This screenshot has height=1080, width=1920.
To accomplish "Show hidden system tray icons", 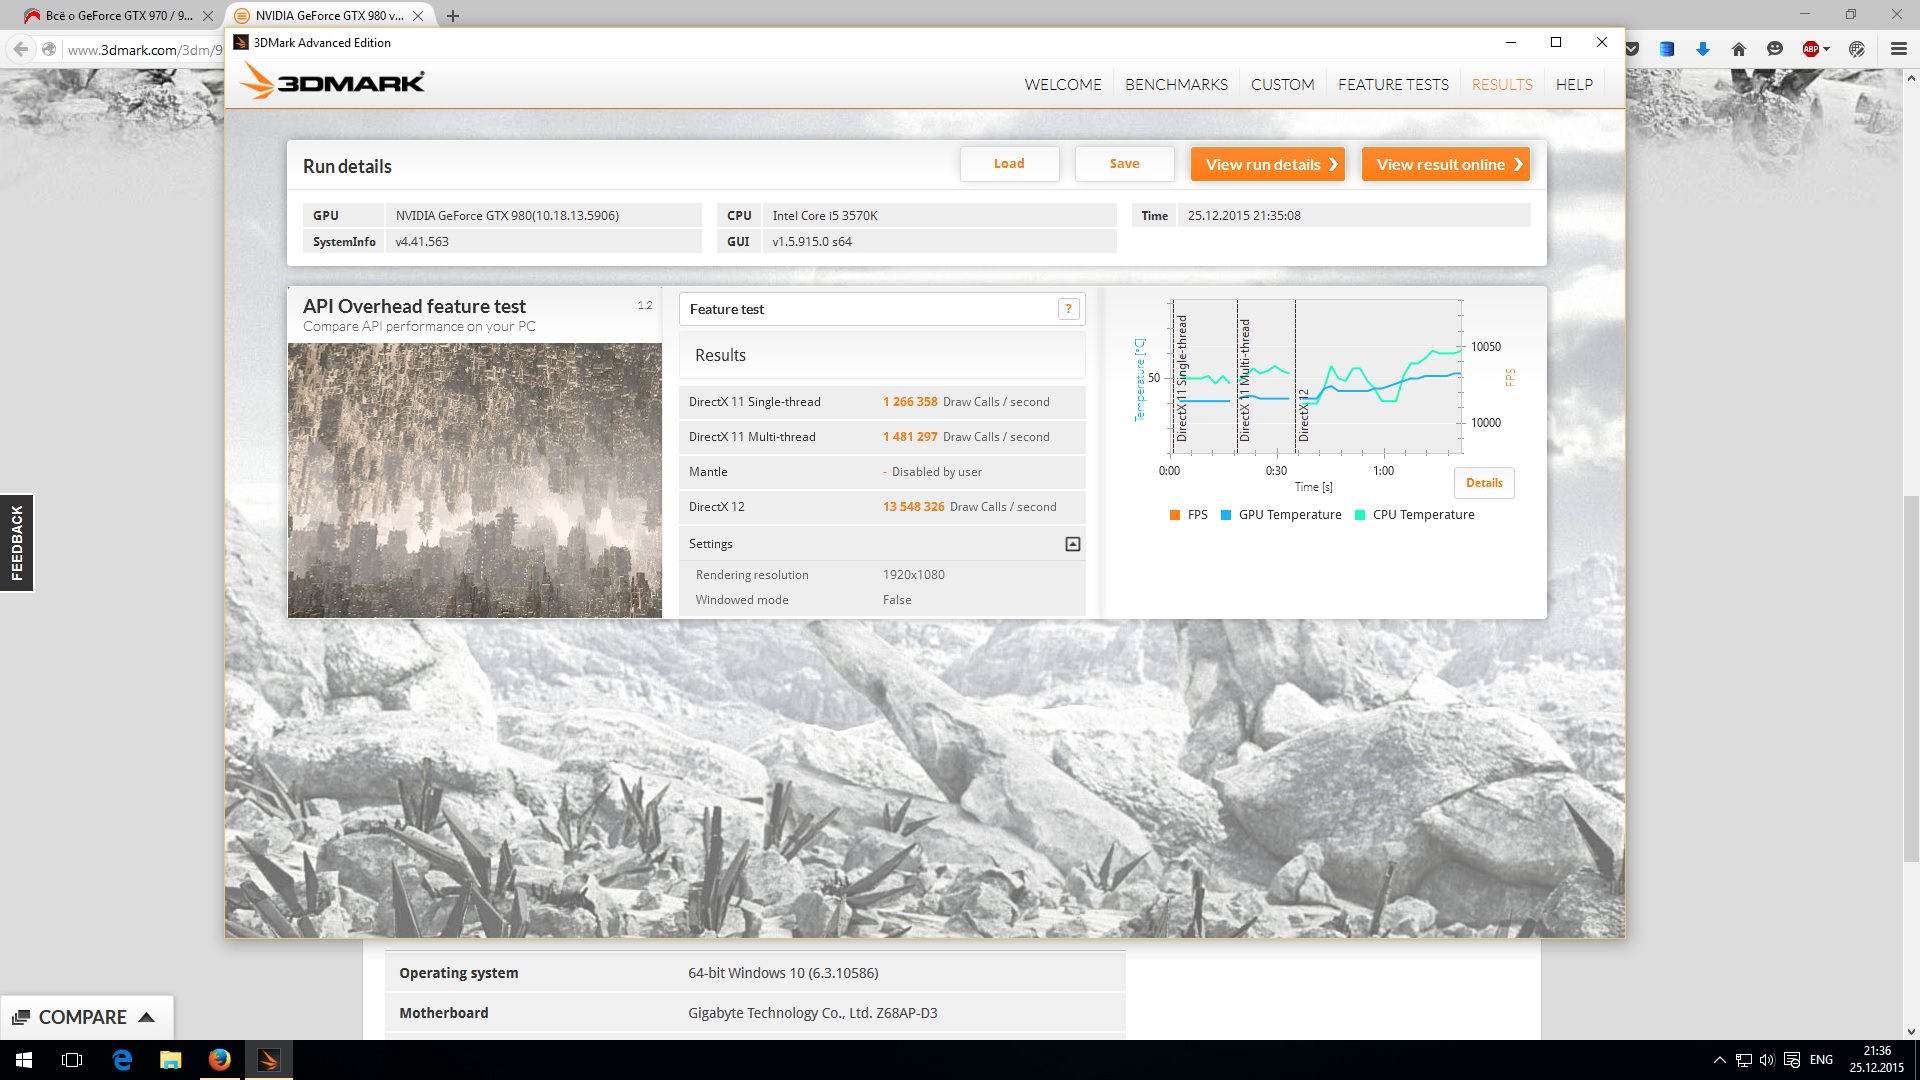I will point(1719,1060).
